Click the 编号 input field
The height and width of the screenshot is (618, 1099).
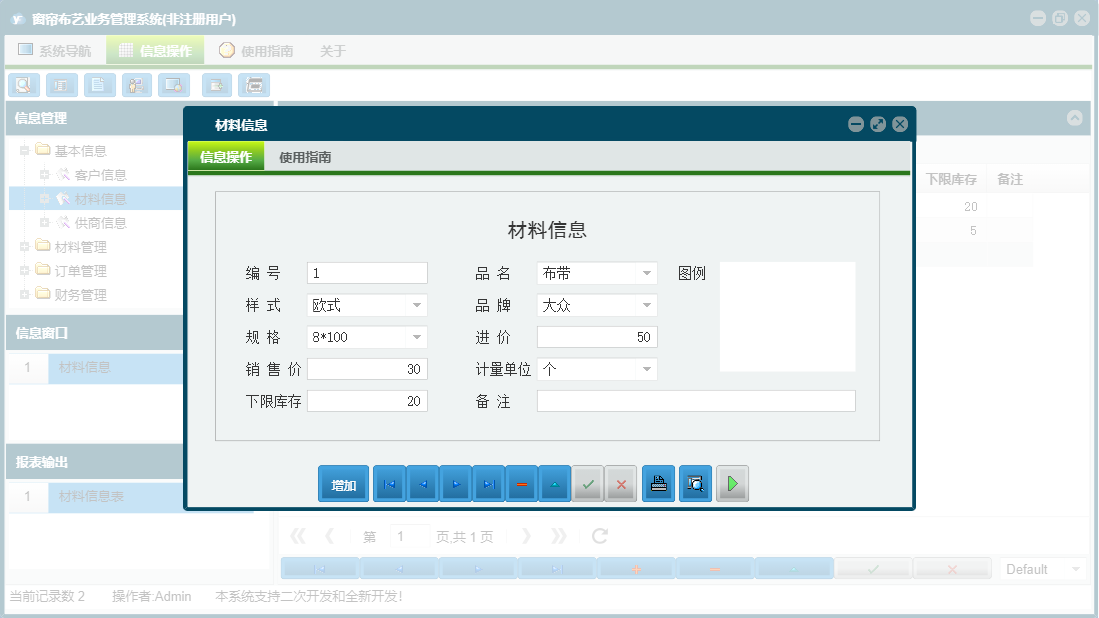click(x=367, y=273)
